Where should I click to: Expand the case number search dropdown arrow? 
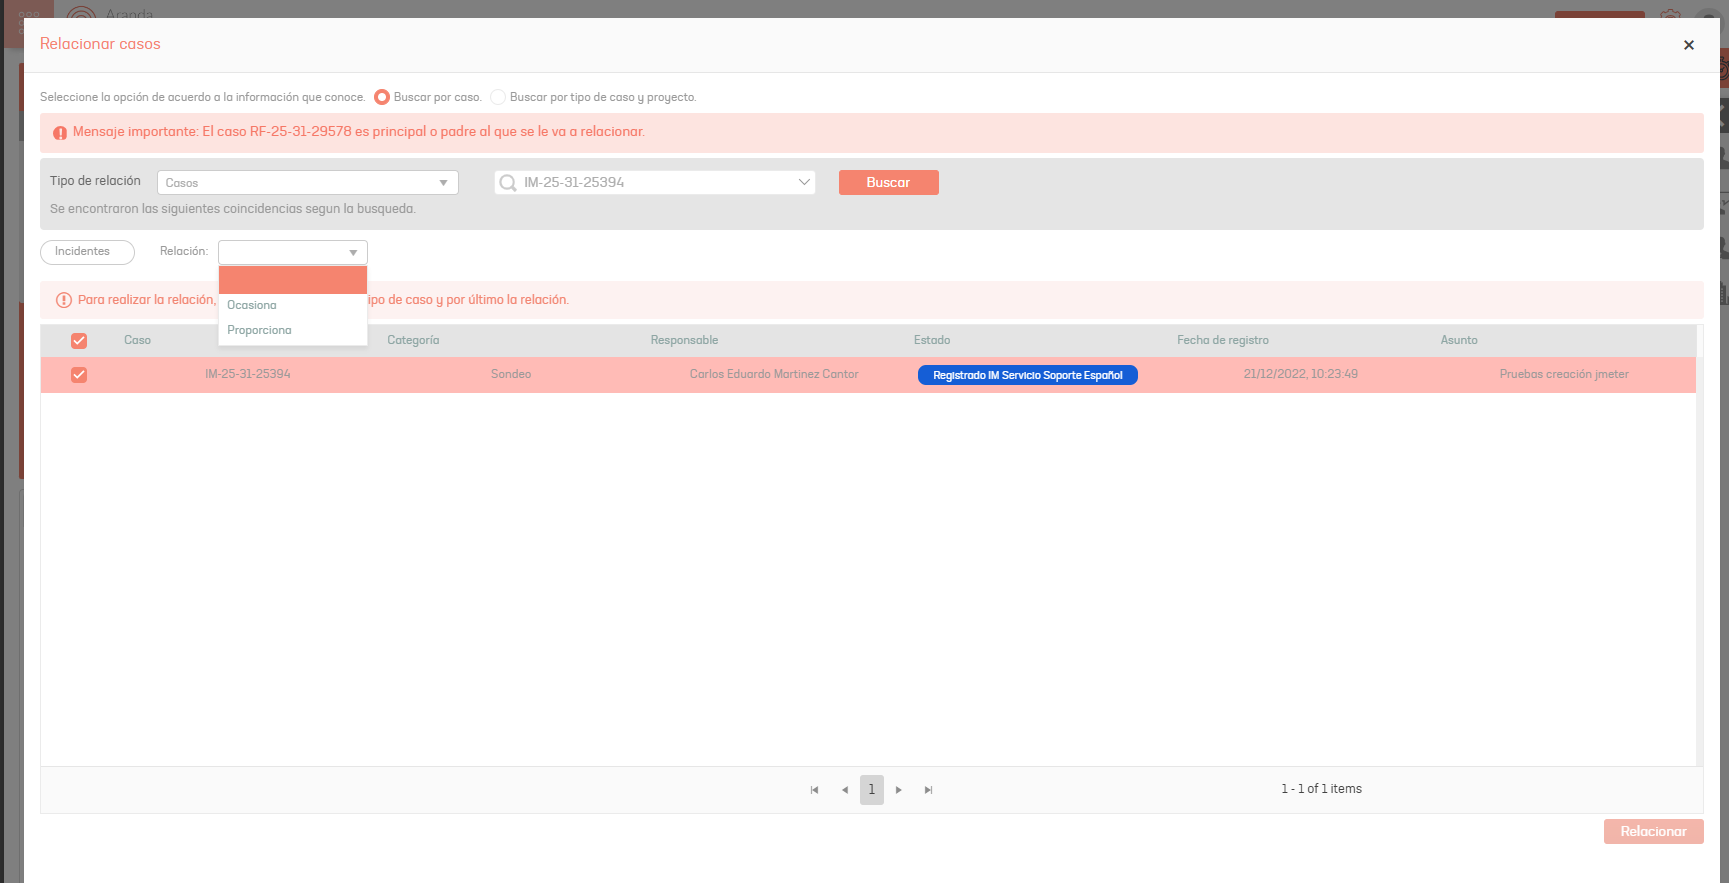coord(803,182)
